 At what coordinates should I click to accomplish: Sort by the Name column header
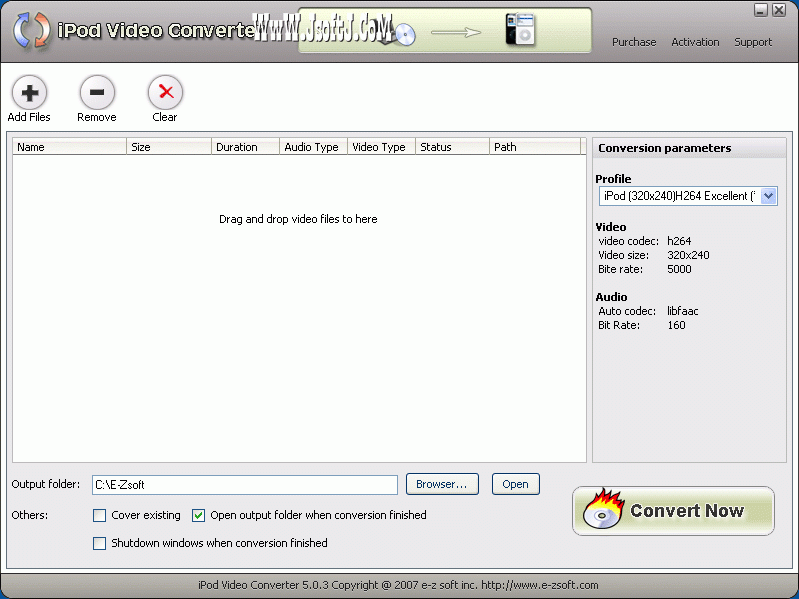[69, 147]
